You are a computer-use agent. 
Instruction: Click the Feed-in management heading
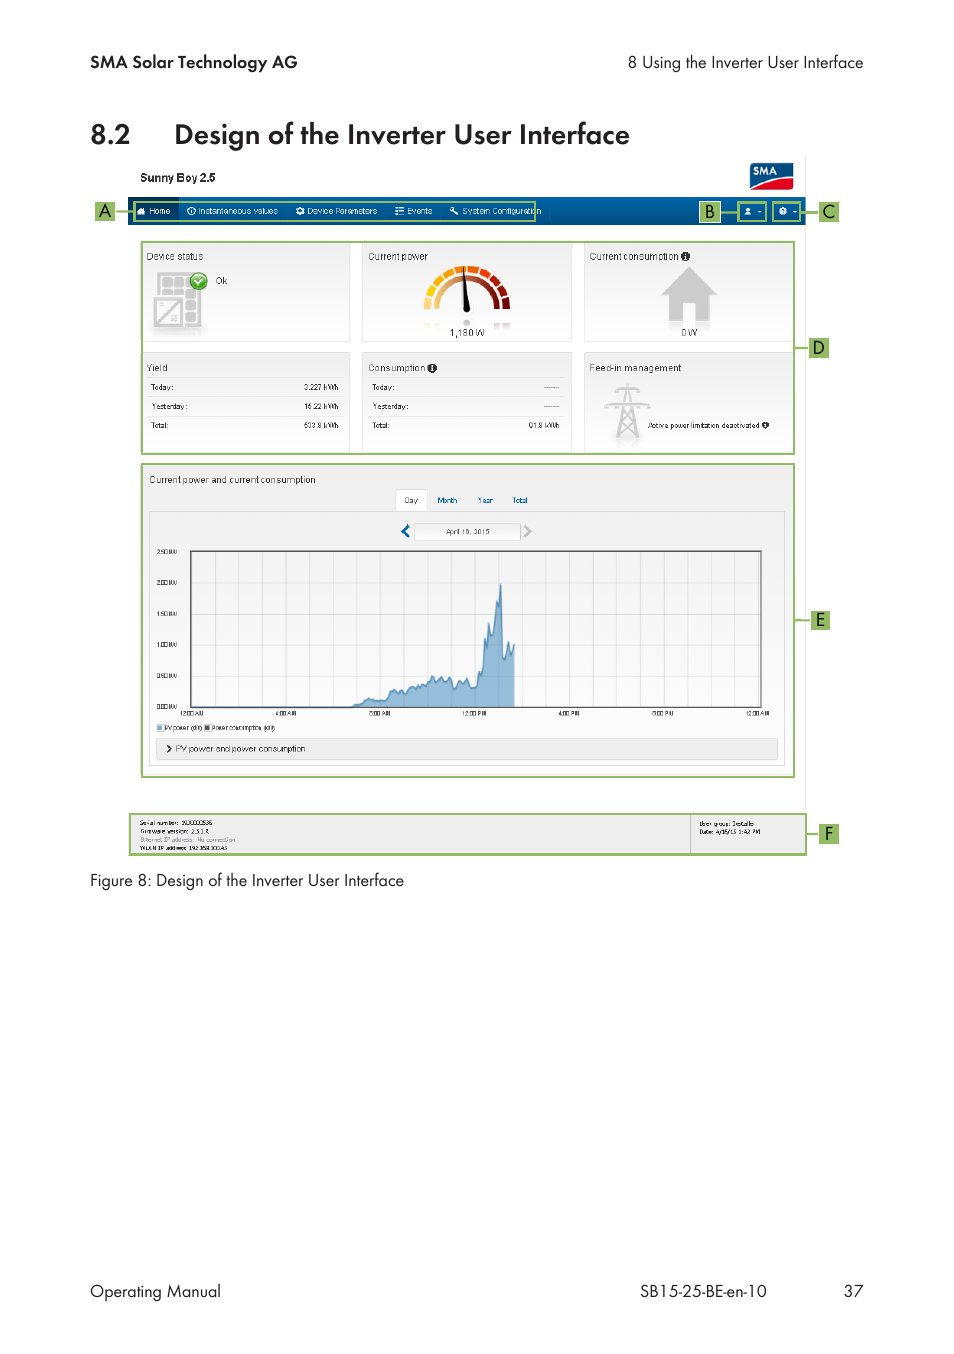click(x=635, y=368)
